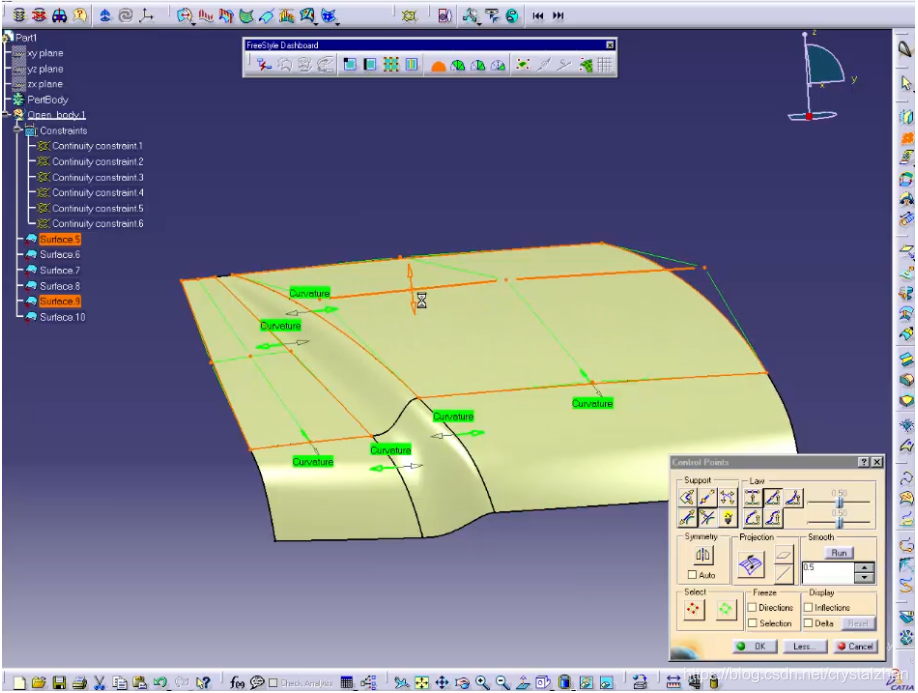Click Cancel in Control Points dialog

coord(855,647)
